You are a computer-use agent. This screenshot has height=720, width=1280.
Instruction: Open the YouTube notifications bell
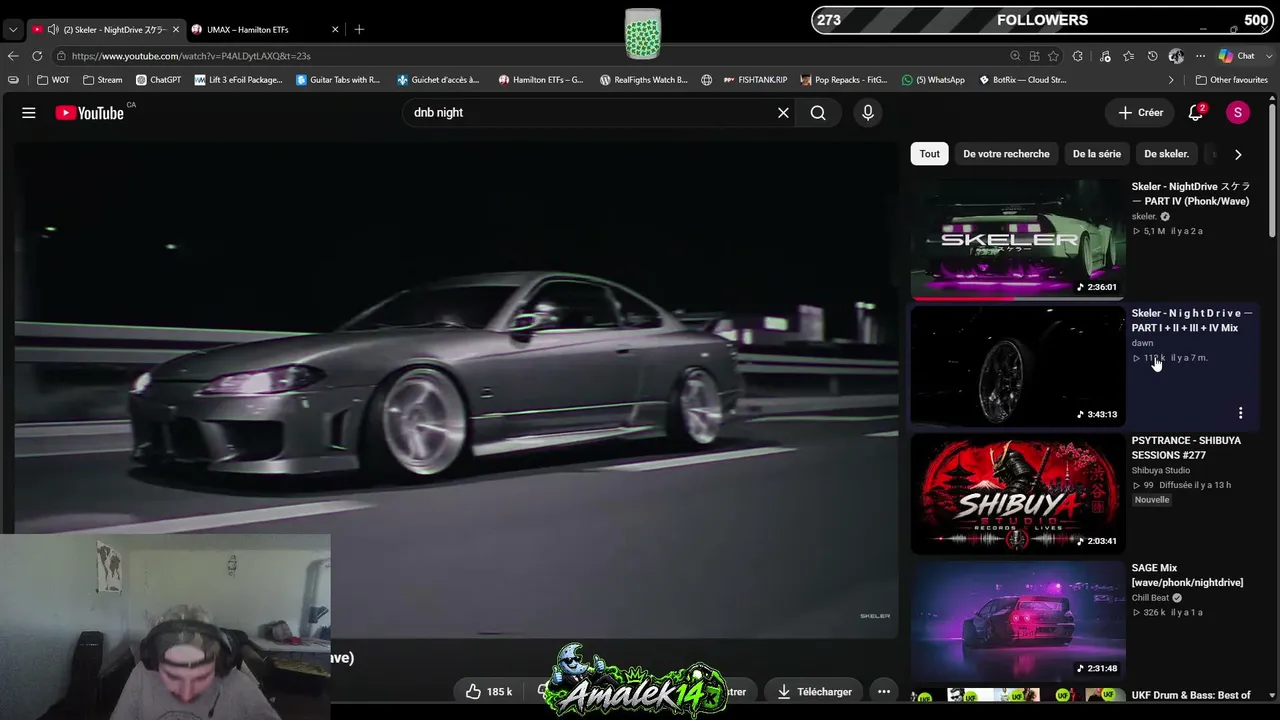click(x=1196, y=113)
